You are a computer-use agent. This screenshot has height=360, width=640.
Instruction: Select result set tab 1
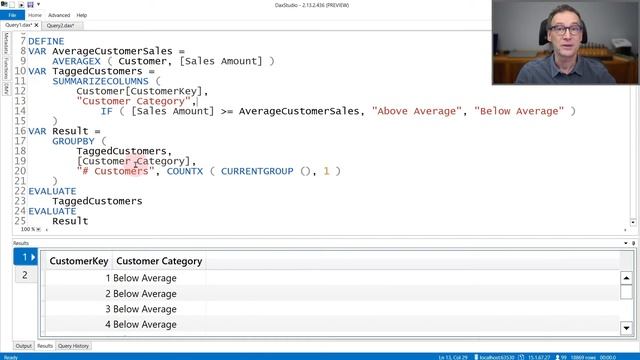point(25,257)
